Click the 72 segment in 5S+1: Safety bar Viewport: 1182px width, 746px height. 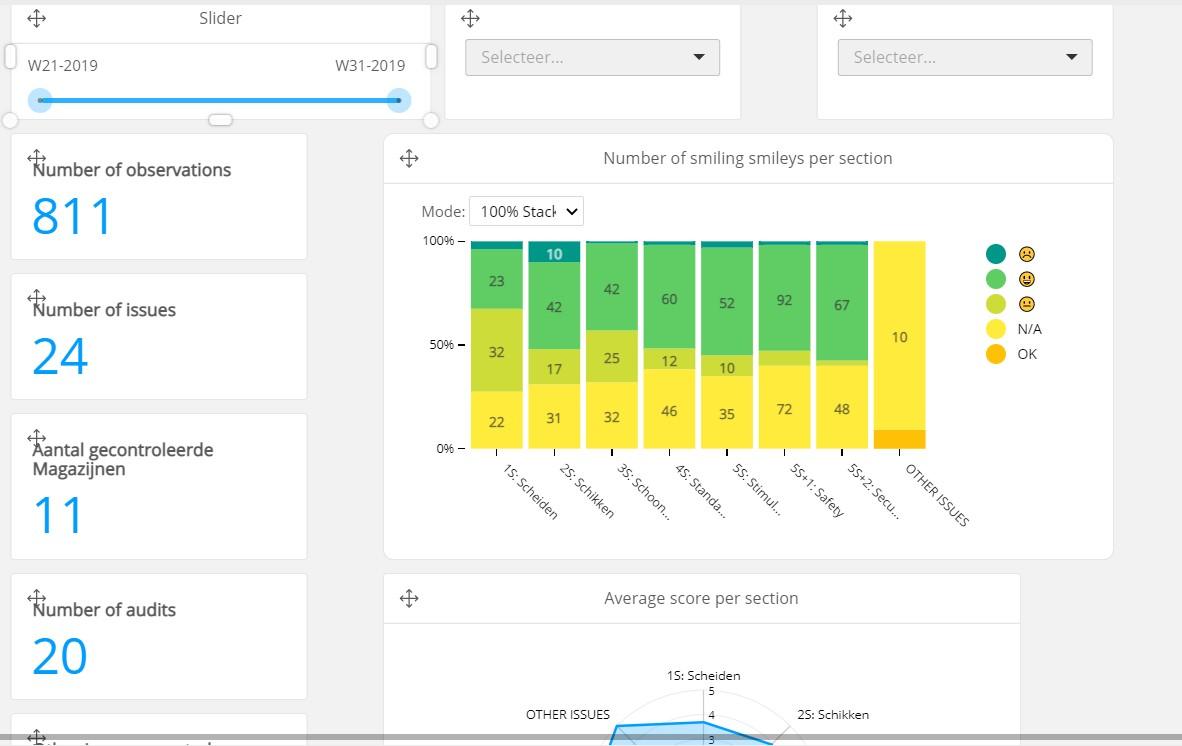784,408
